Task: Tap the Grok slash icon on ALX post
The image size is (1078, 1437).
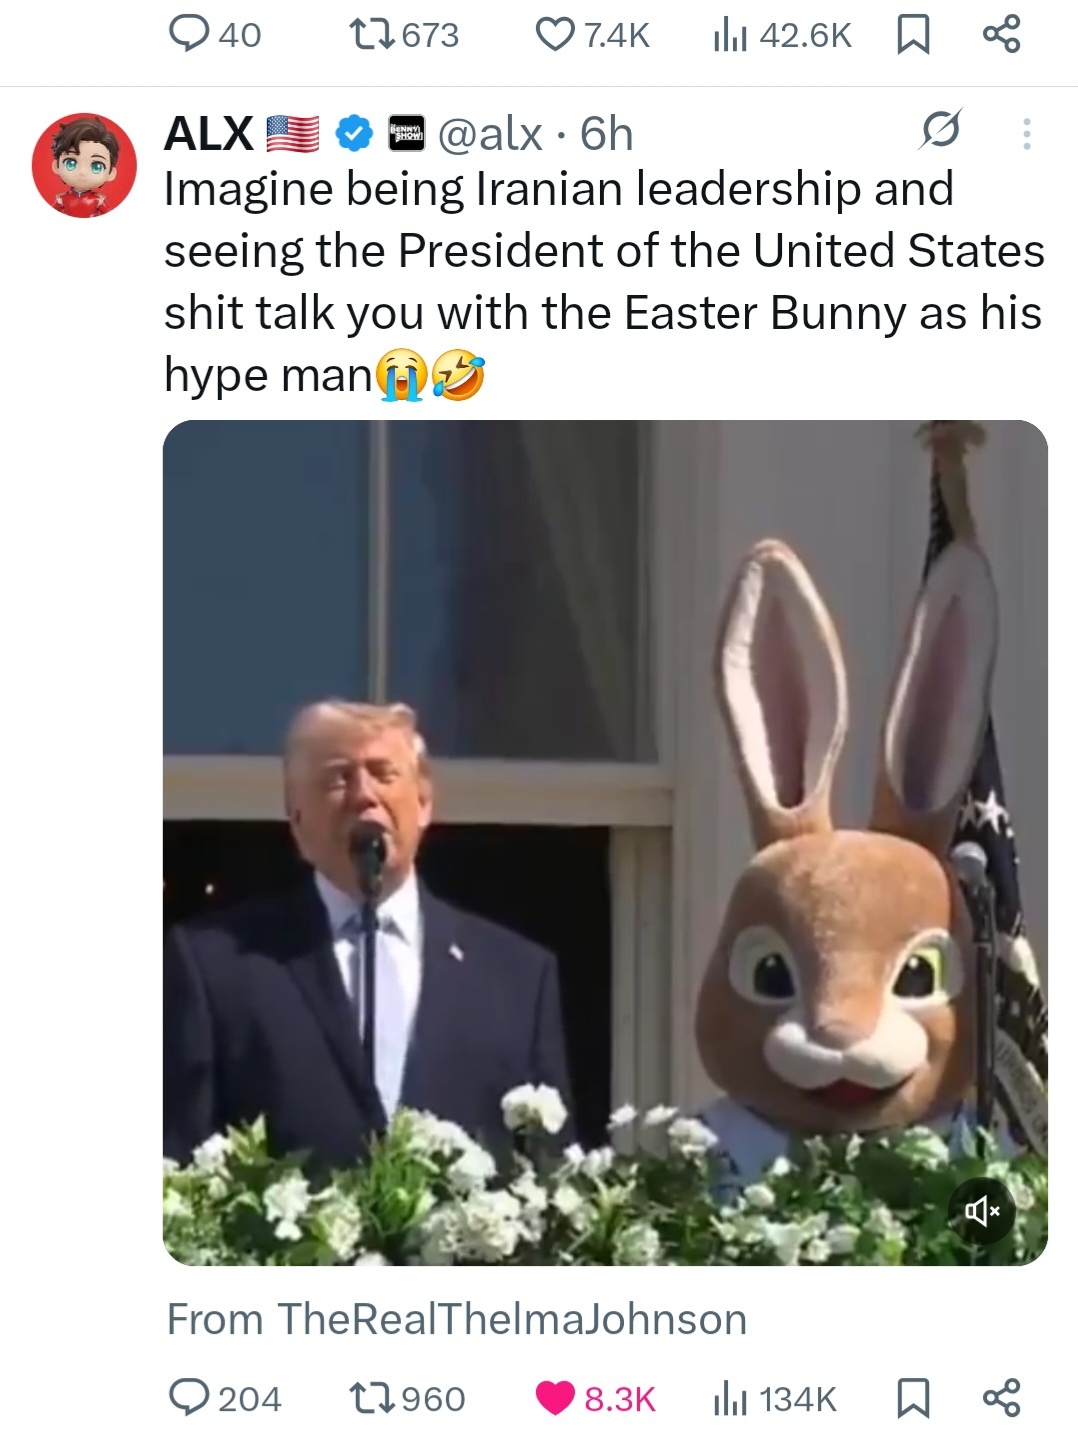Action: [941, 132]
